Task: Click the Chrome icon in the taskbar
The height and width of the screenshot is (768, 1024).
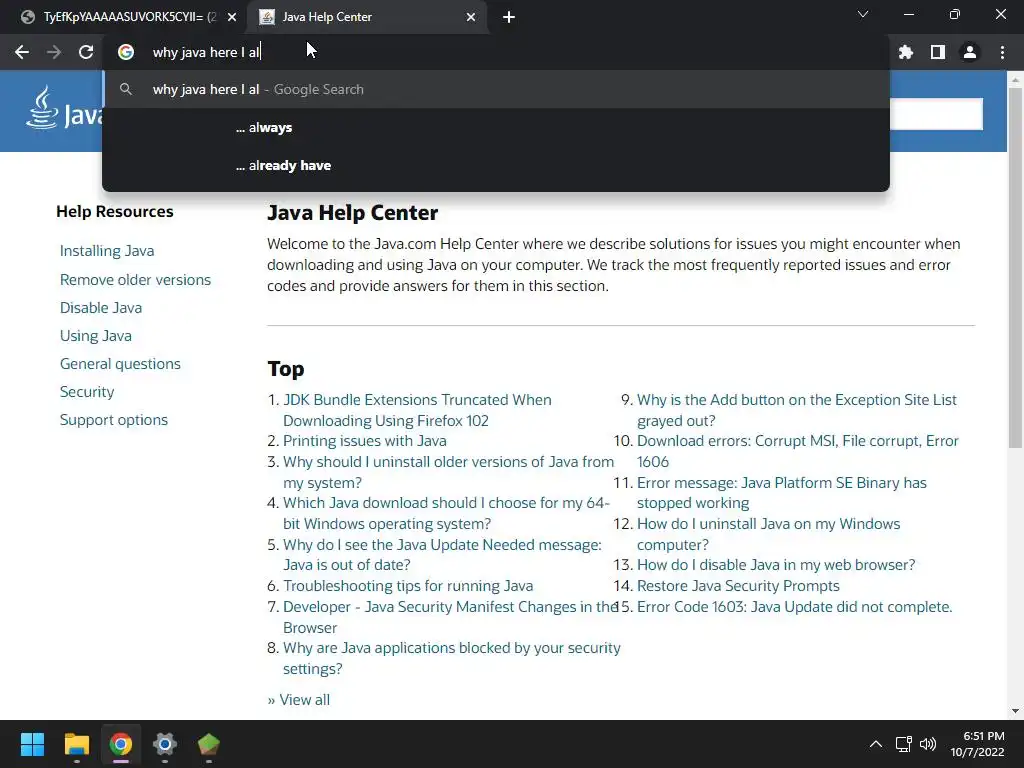Action: point(120,744)
